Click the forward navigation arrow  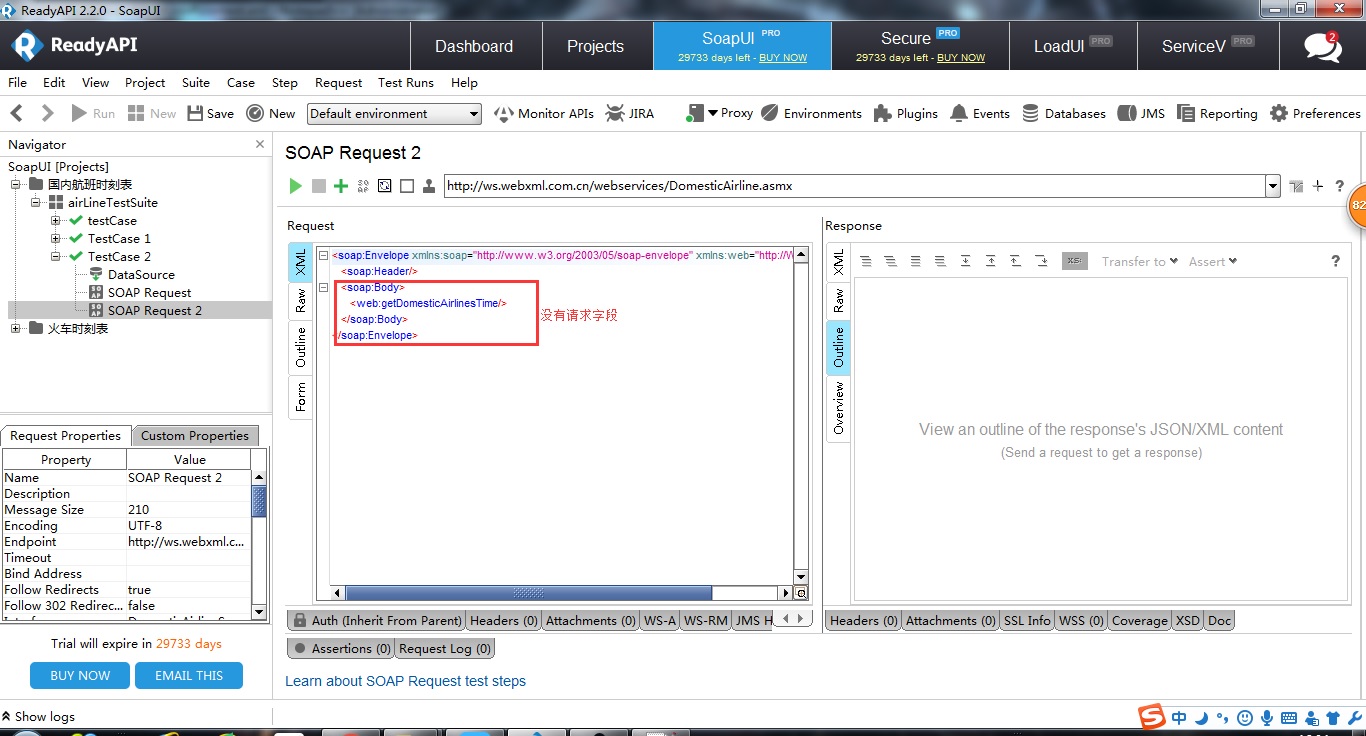(x=46, y=113)
